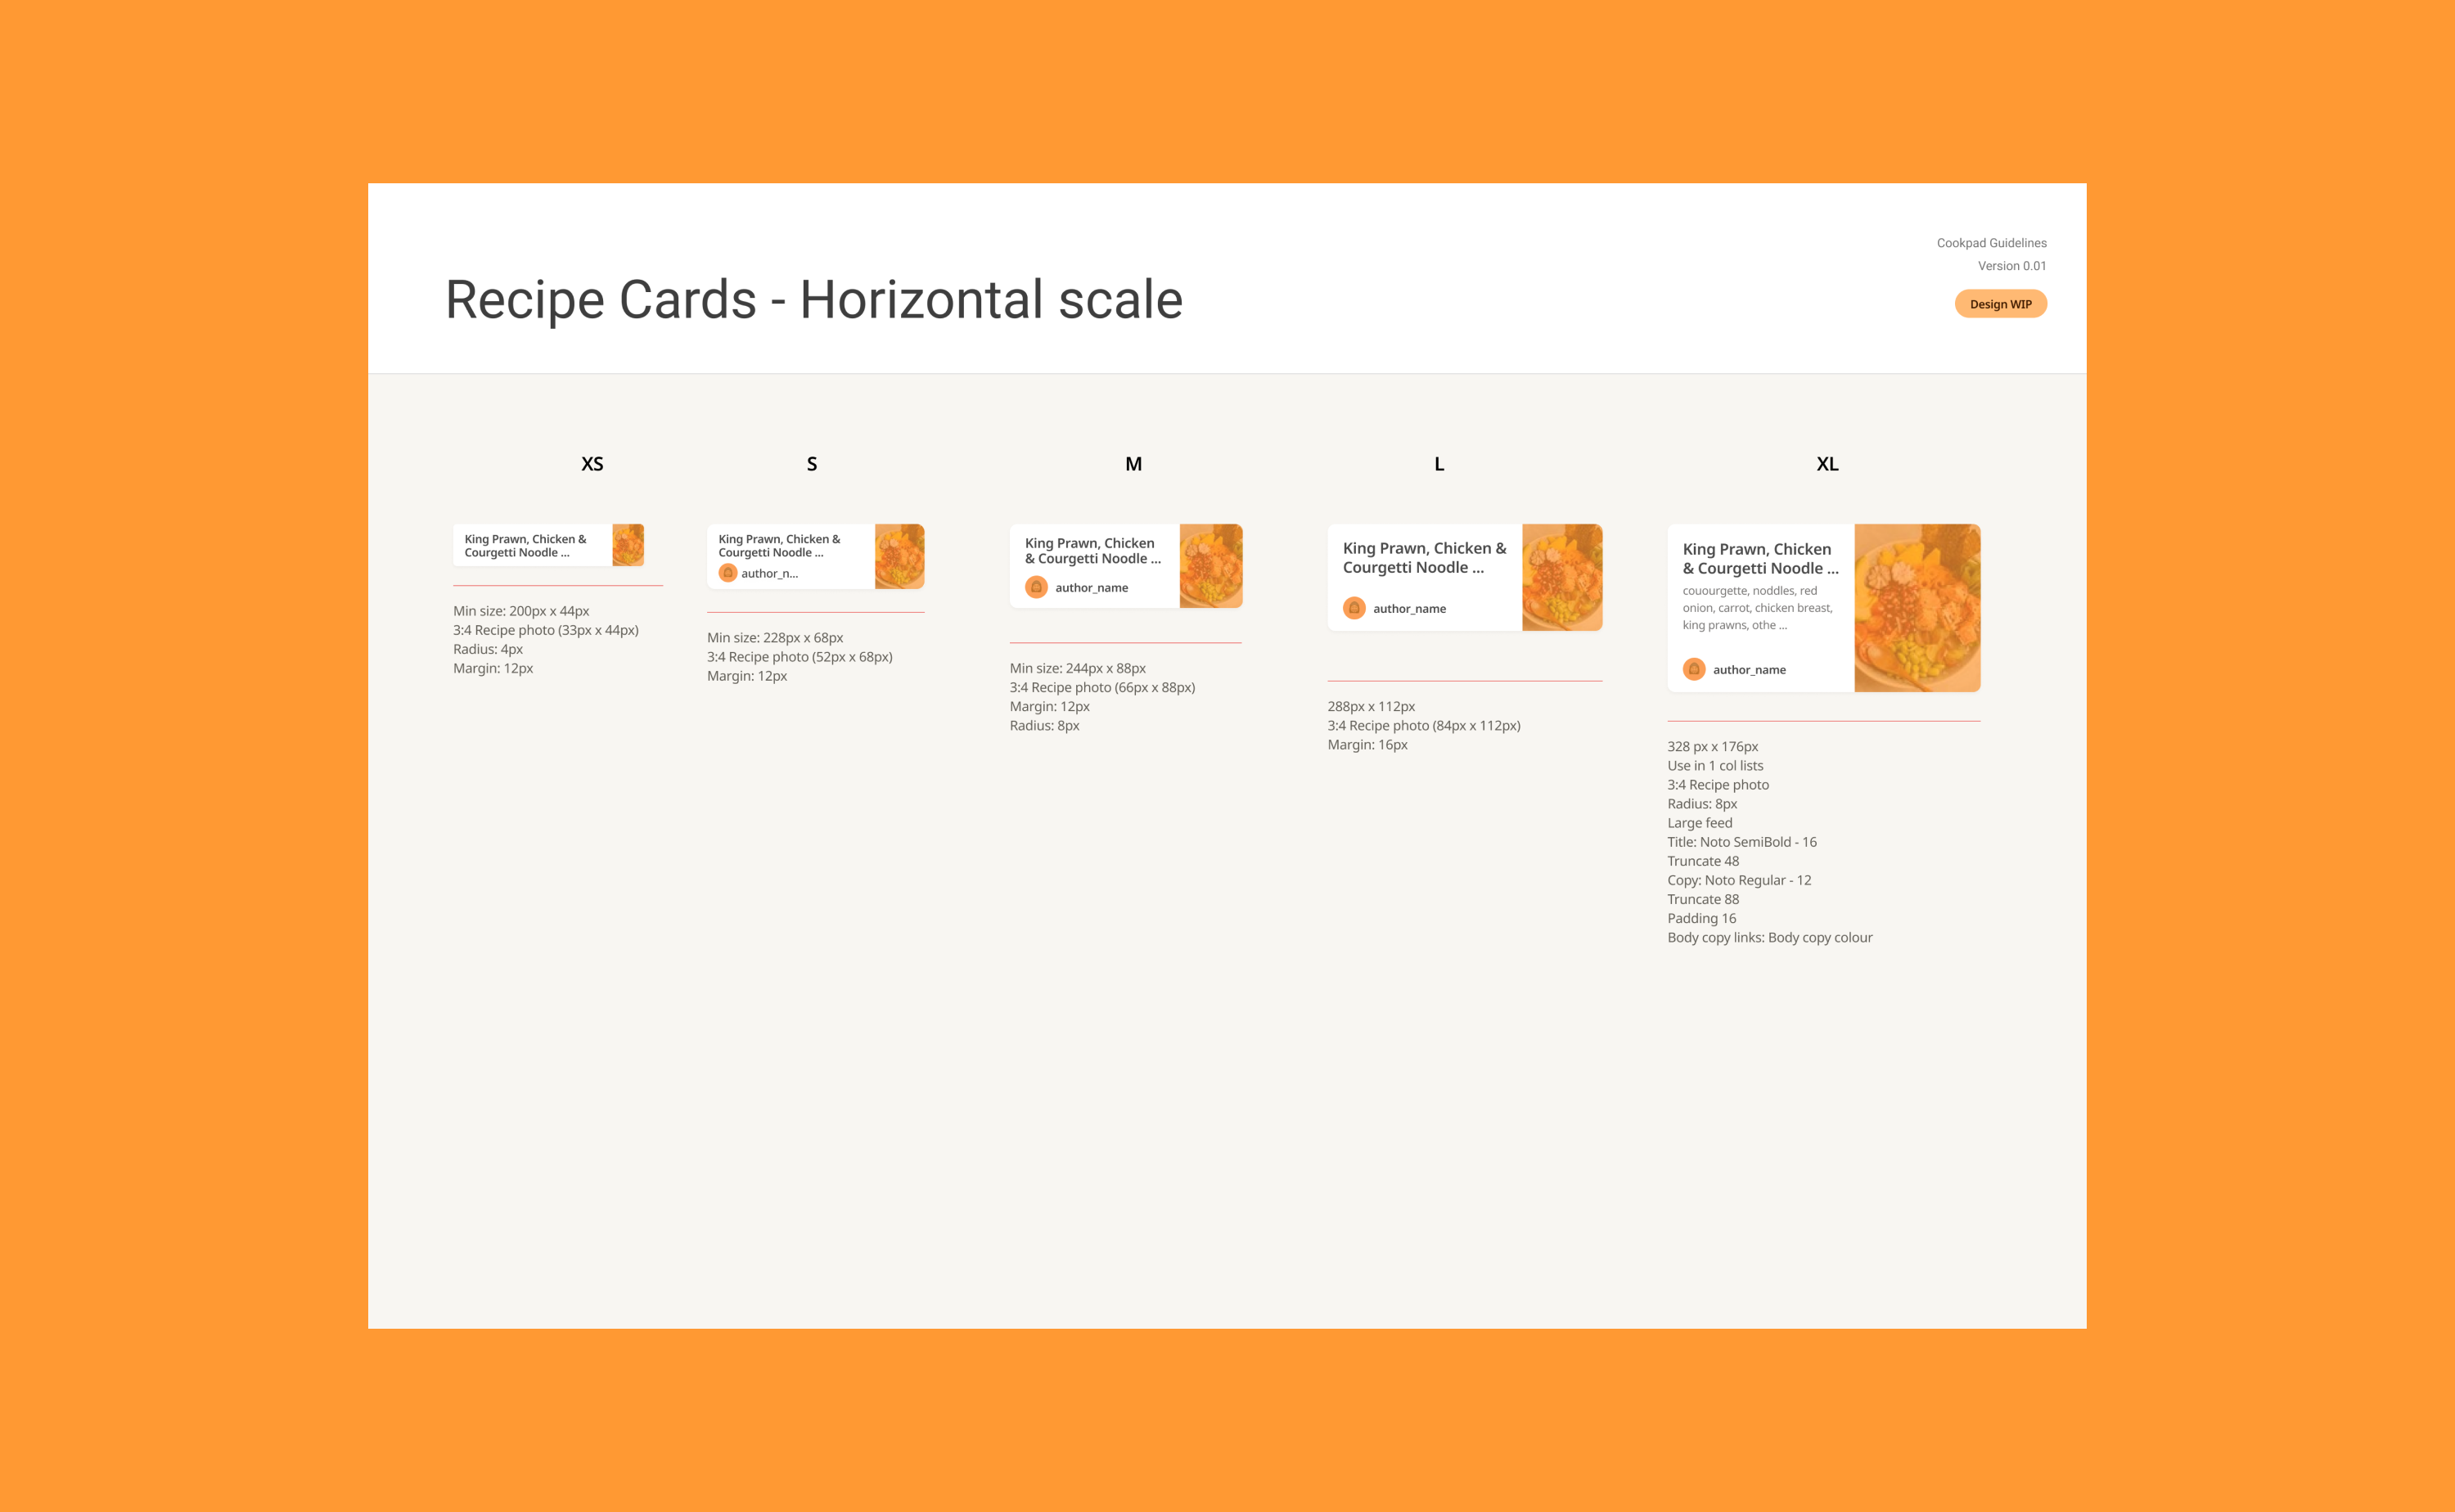Viewport: 2455px width, 1512px height.
Task: Click author_name in the XL card
Action: (1749, 670)
